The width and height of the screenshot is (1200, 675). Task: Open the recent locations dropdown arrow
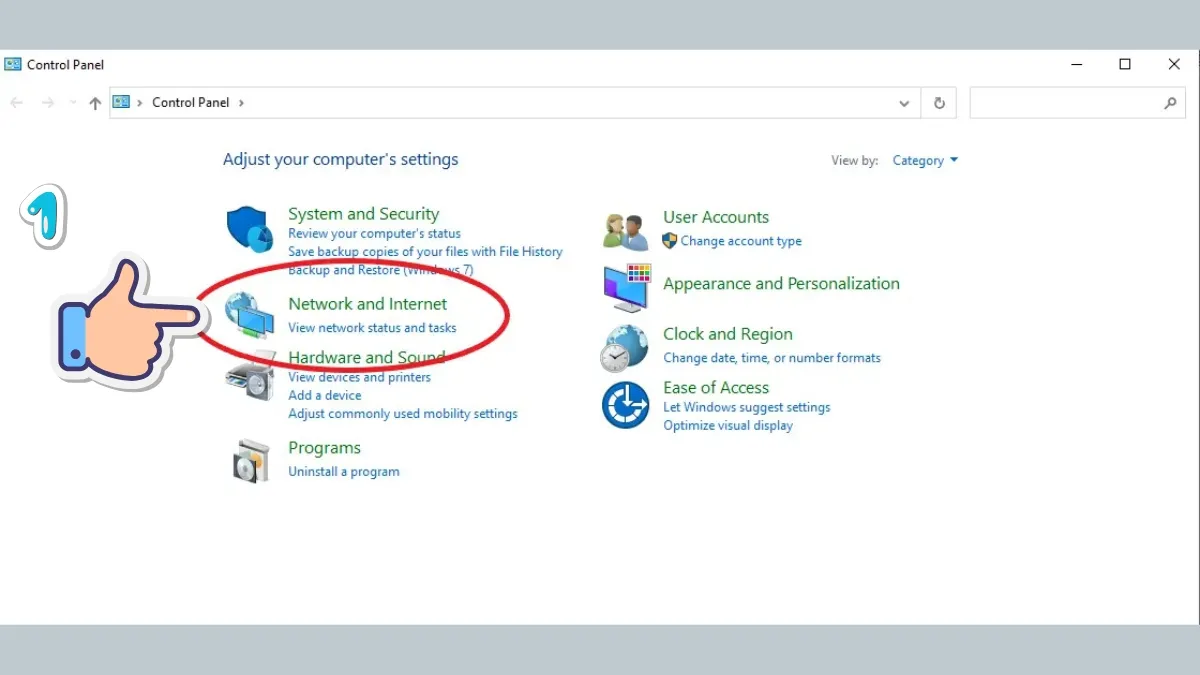(x=72, y=103)
